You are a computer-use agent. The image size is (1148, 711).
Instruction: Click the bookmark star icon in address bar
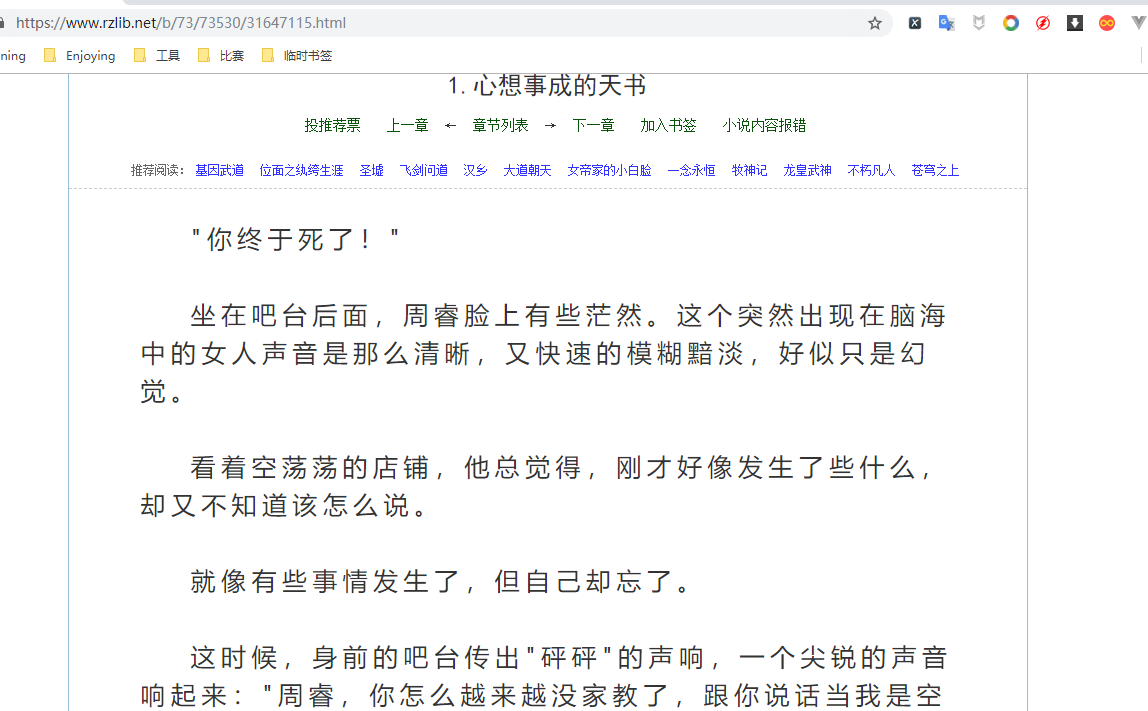[874, 23]
